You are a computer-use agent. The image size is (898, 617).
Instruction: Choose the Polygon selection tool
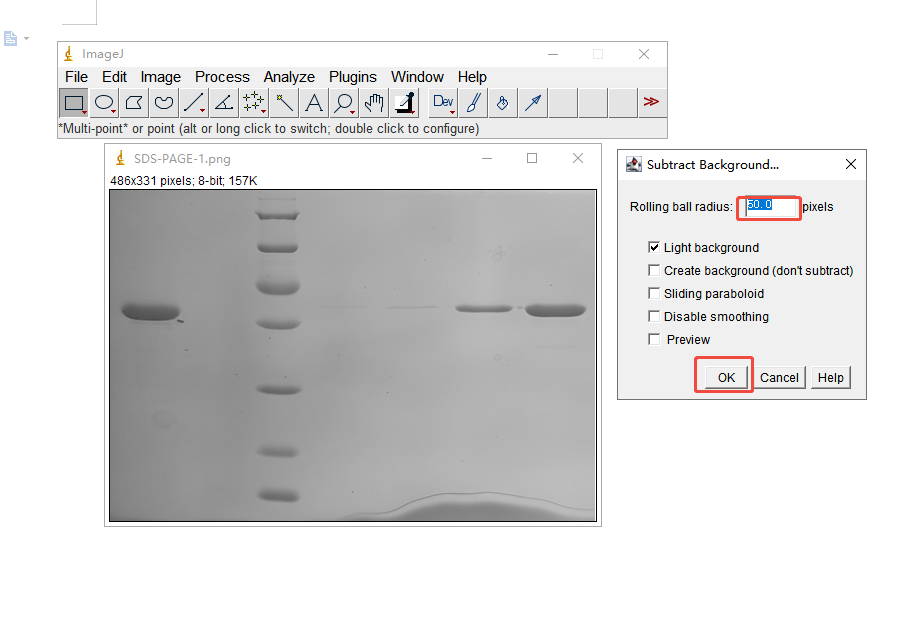click(134, 102)
